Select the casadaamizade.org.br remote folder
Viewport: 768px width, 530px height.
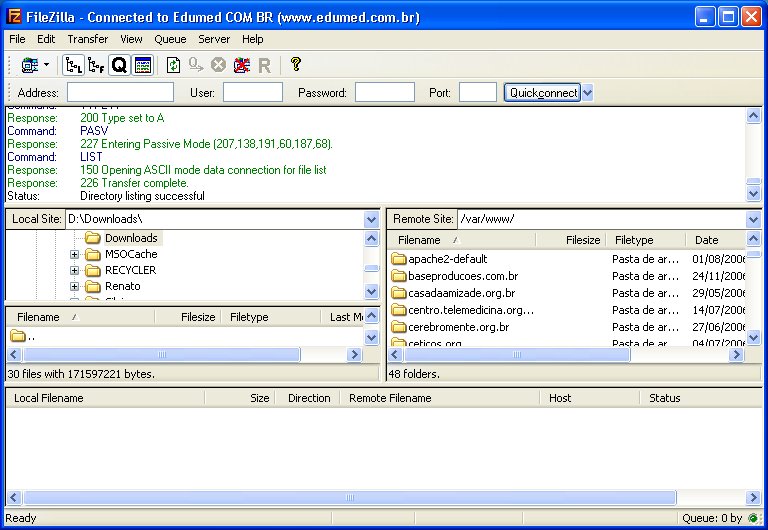(461, 293)
